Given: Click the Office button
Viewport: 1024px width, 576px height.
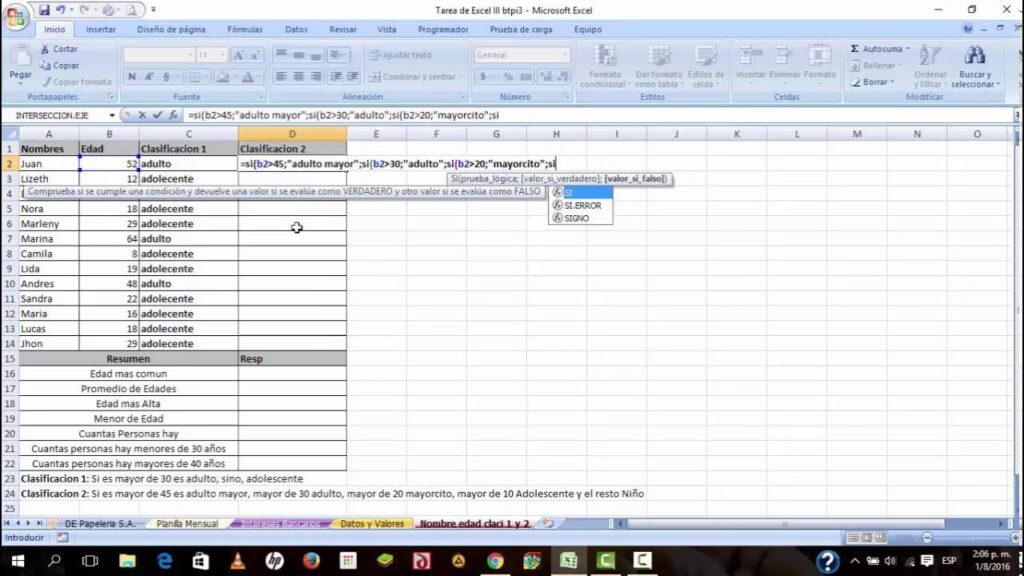Looking at the screenshot, I should [x=18, y=16].
